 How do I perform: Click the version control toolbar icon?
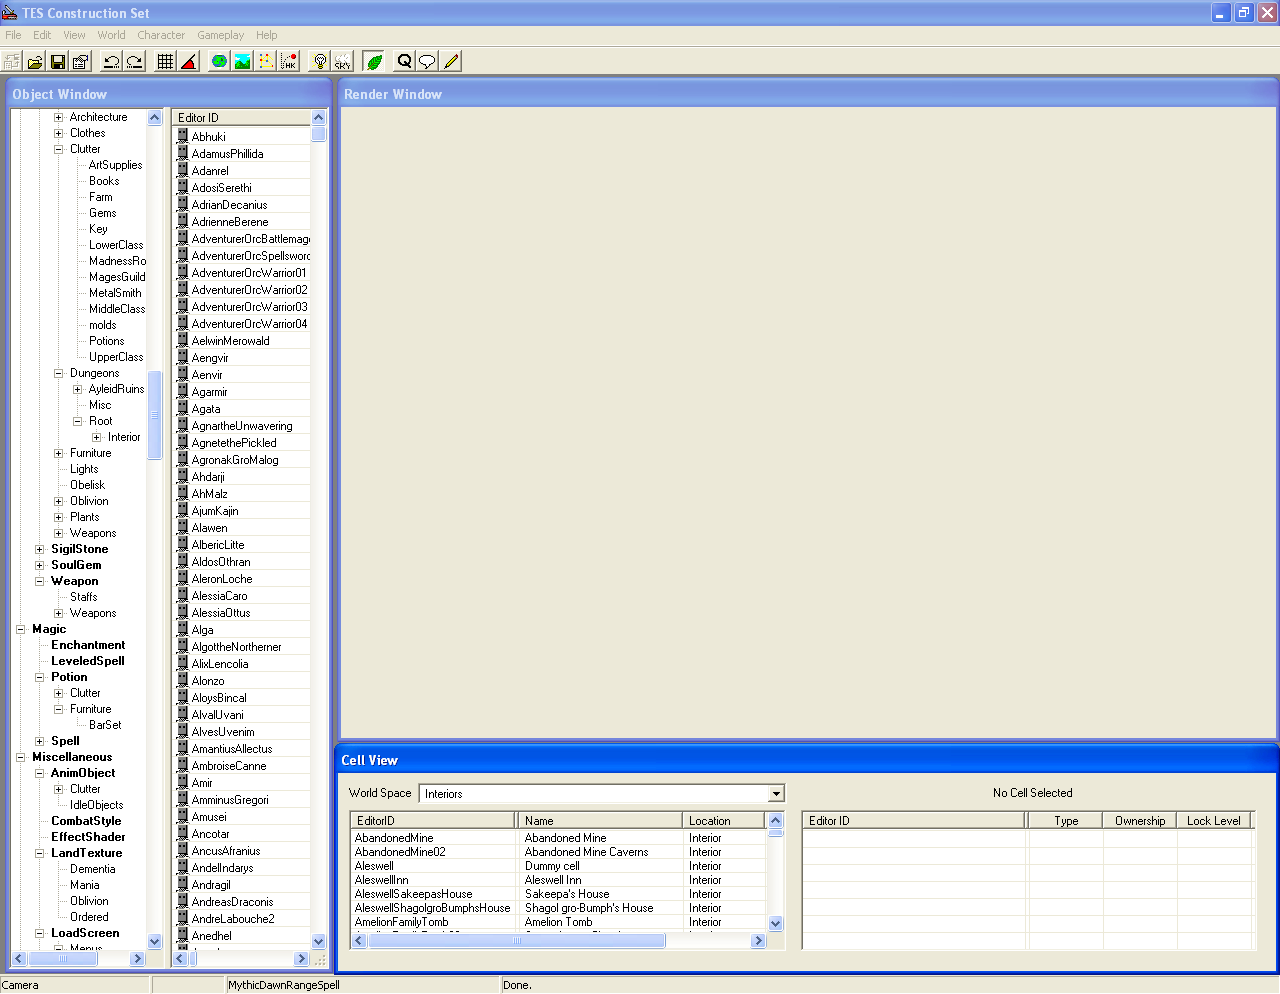12,61
